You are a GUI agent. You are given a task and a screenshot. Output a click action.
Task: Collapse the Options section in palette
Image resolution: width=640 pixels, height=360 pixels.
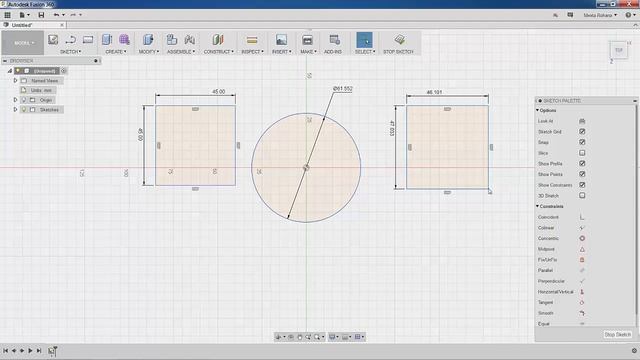[x=538, y=111]
